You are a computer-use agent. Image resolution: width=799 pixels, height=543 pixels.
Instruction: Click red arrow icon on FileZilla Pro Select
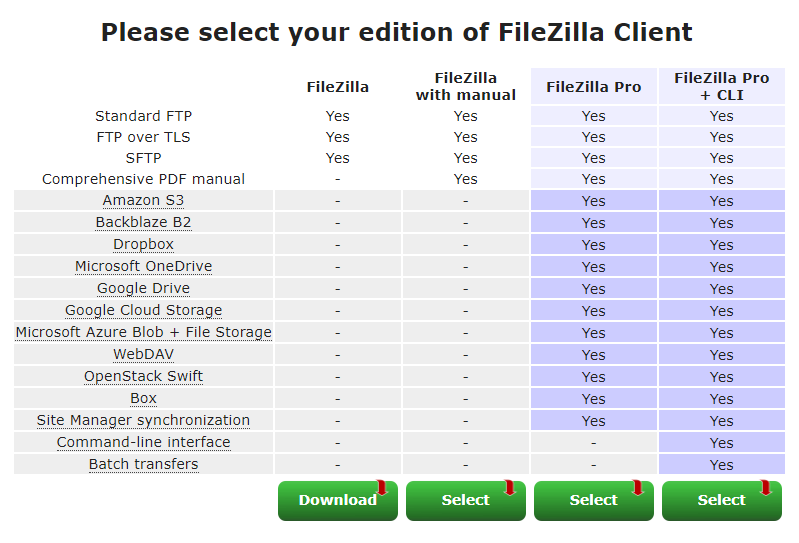point(638,487)
